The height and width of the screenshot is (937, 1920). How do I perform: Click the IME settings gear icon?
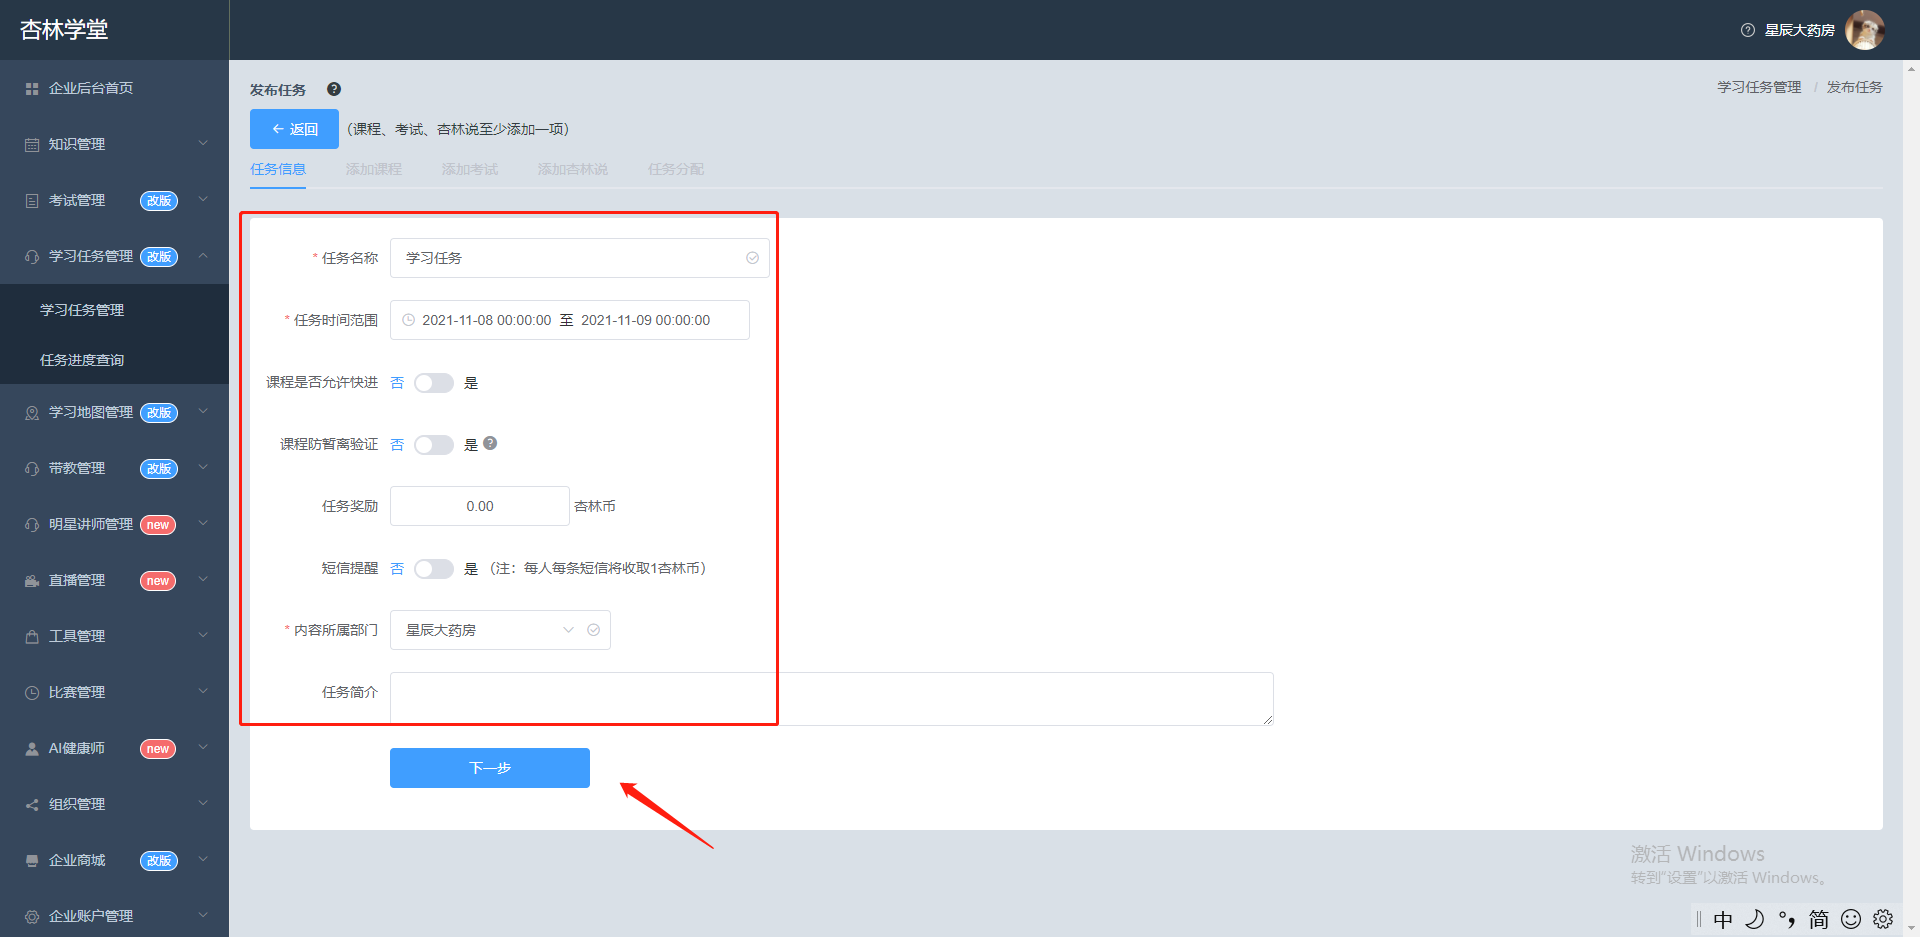coord(1883,919)
